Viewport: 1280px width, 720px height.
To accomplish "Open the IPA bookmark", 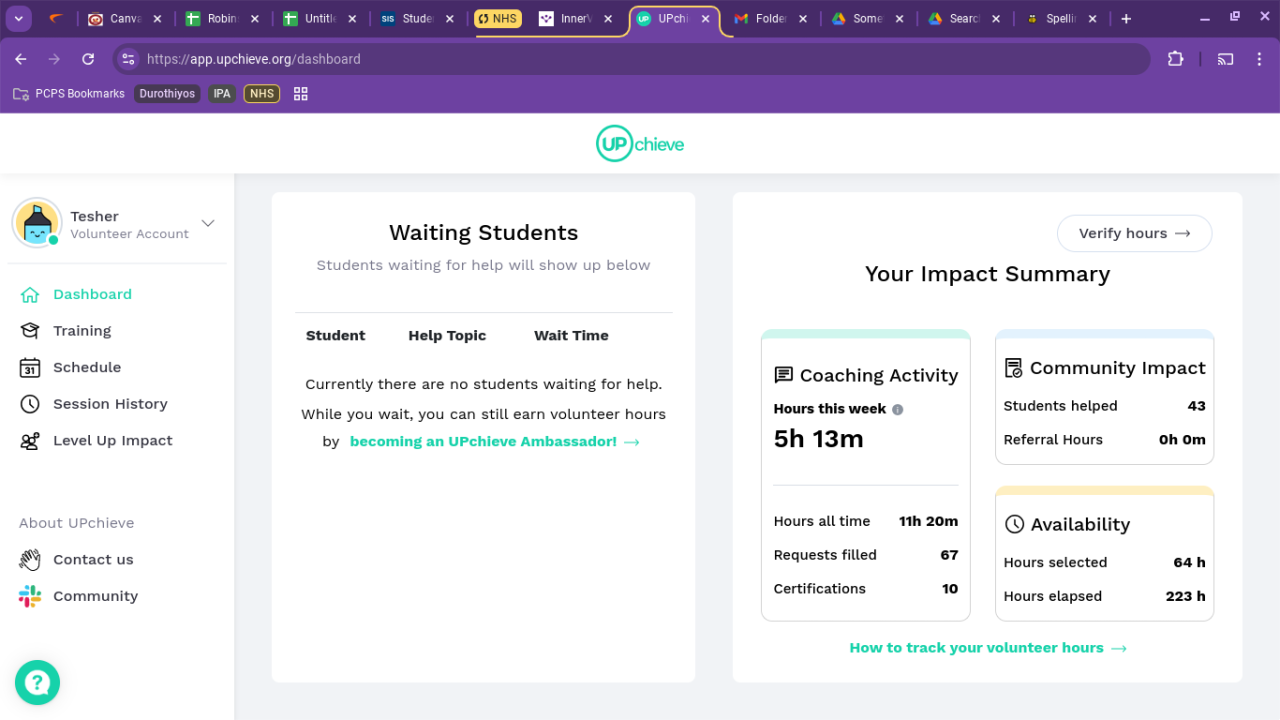I will tap(222, 94).
